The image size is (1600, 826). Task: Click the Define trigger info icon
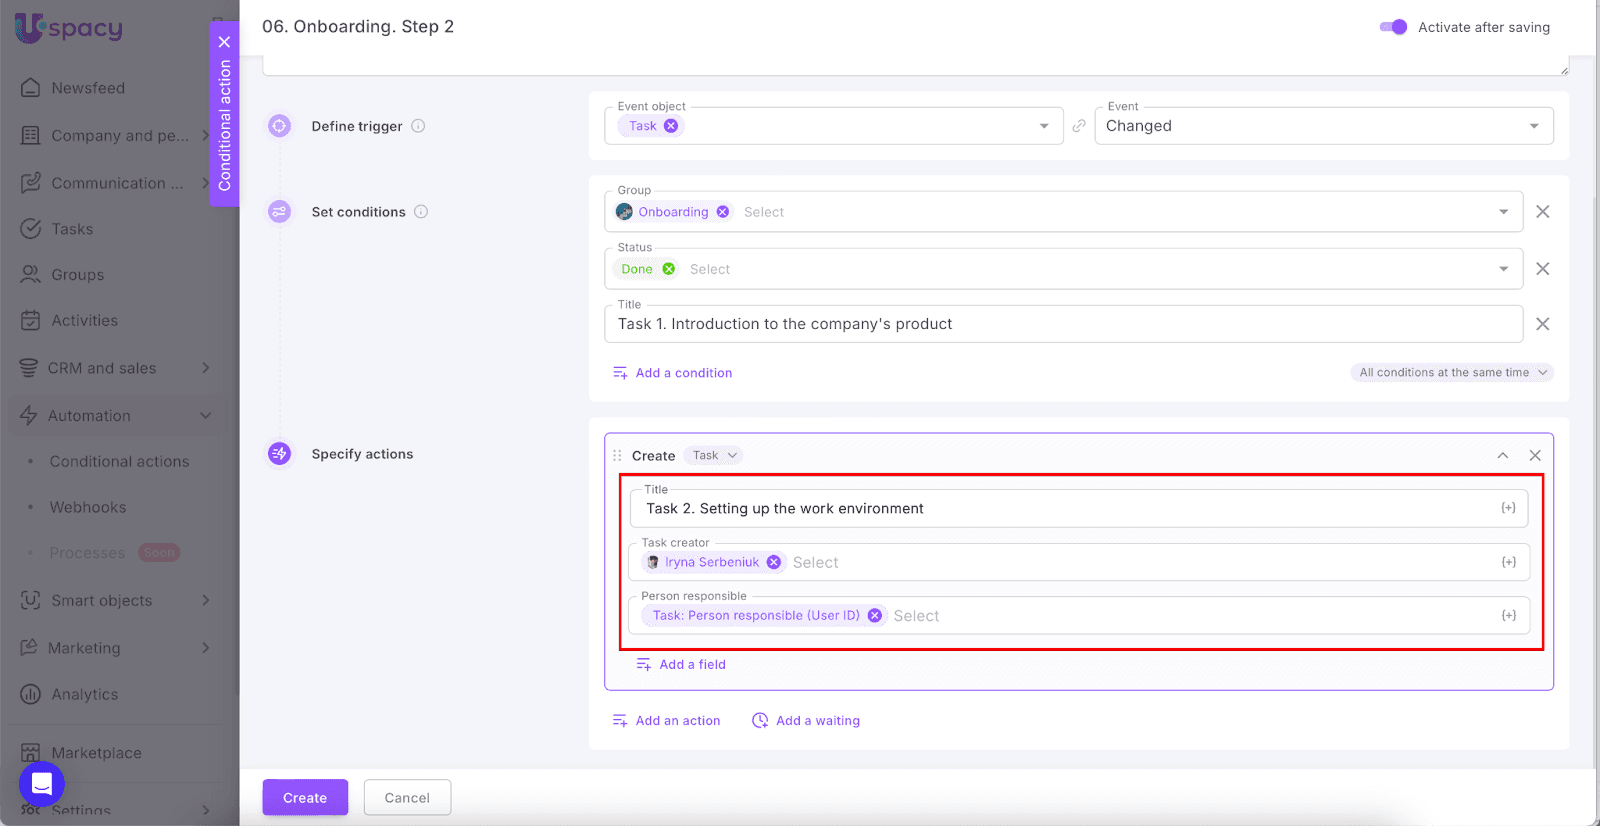[418, 126]
